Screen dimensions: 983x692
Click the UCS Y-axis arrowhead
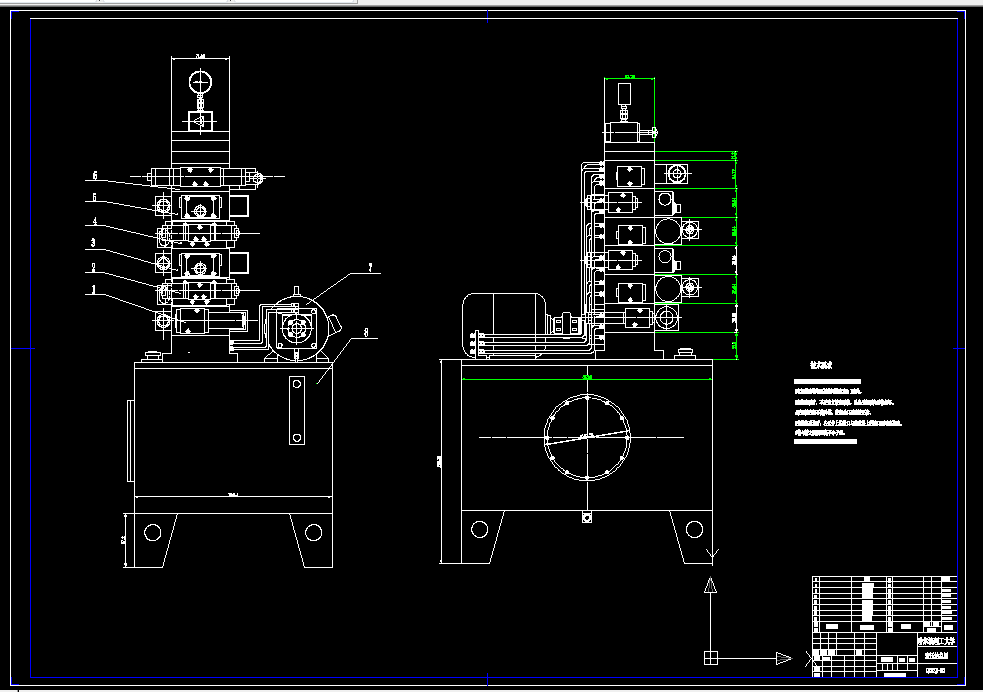point(710,585)
